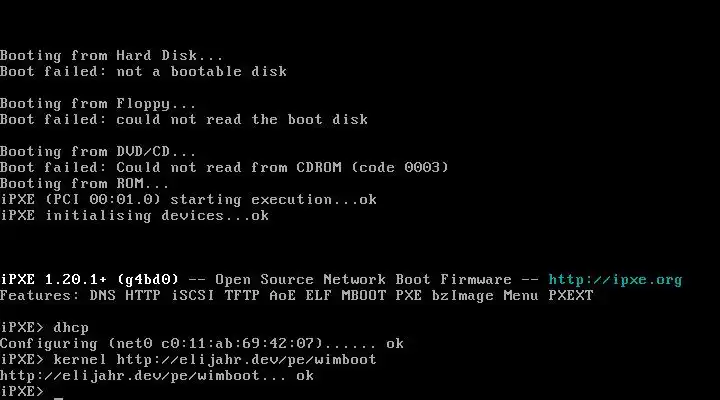This screenshot has width=720, height=400.
Task: Click the CDROM error code 0003 text
Action: coord(399,168)
